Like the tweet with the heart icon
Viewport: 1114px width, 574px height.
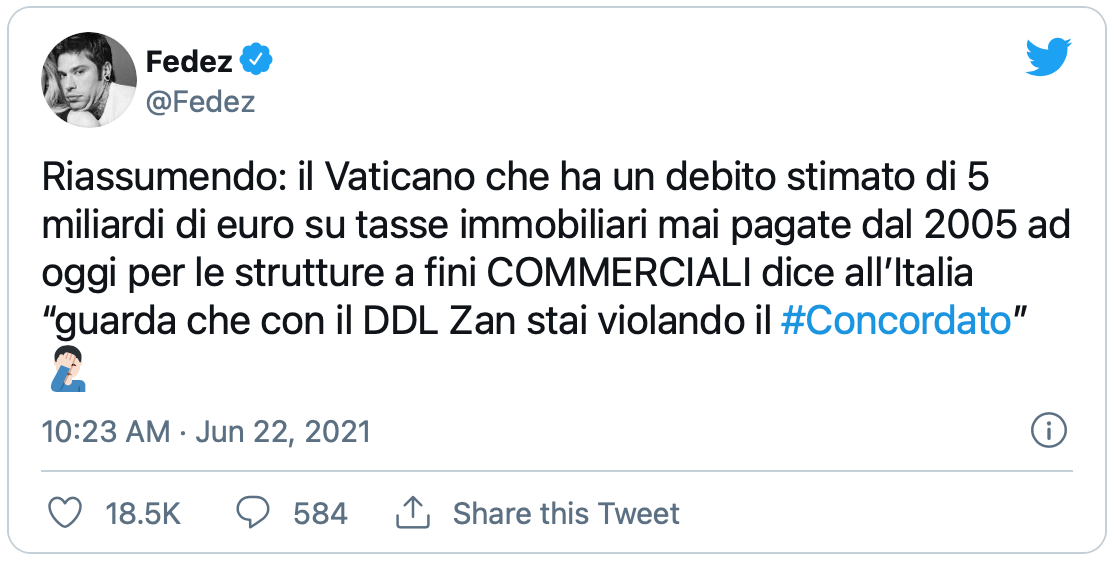65,513
